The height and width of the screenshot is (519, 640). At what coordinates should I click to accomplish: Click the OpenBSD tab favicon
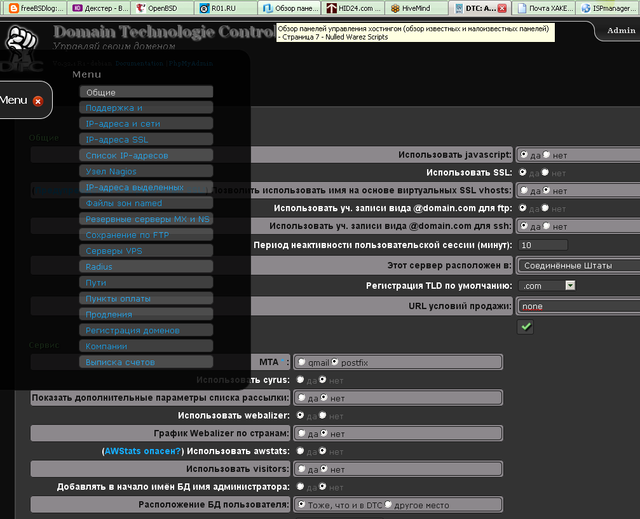141,8
